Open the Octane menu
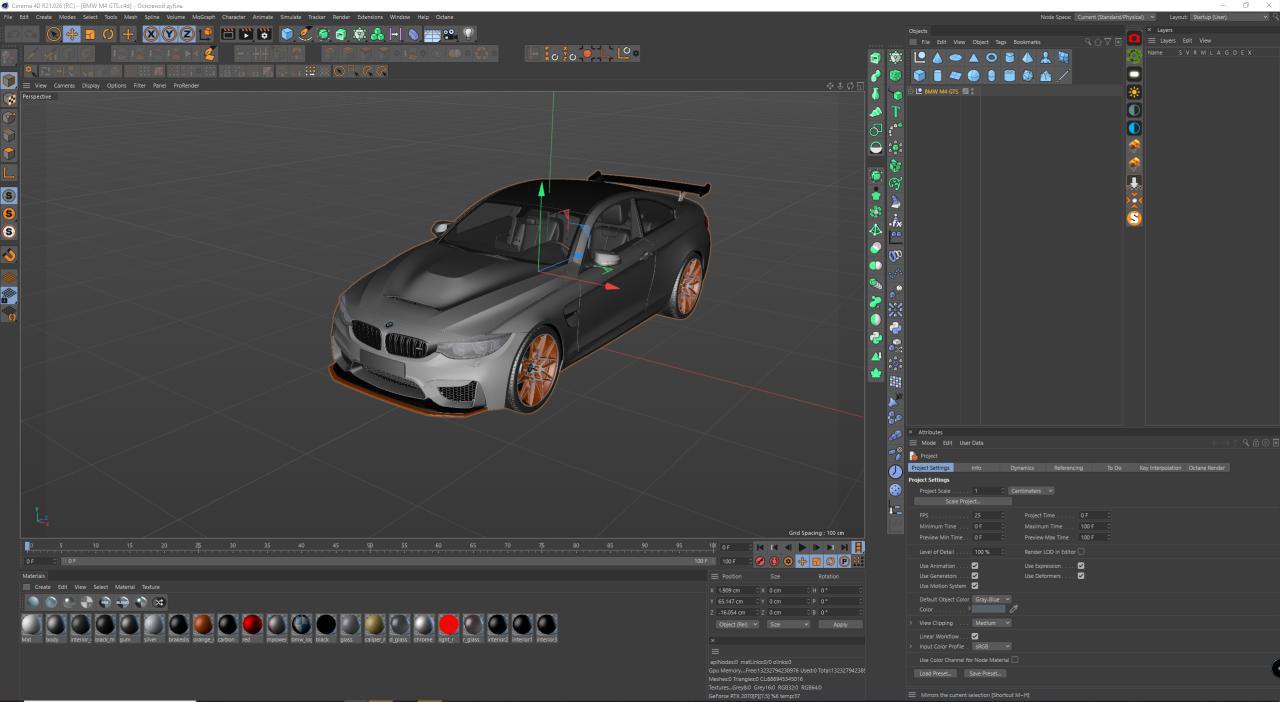 (444, 17)
